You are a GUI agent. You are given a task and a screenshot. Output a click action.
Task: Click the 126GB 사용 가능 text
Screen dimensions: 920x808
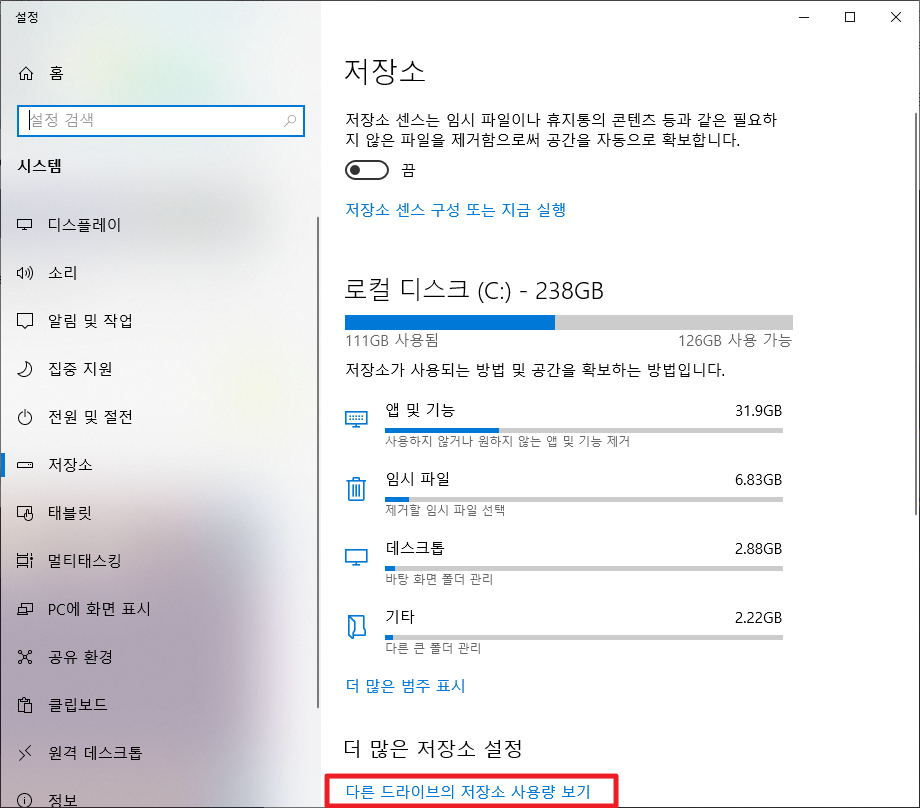tap(735, 340)
